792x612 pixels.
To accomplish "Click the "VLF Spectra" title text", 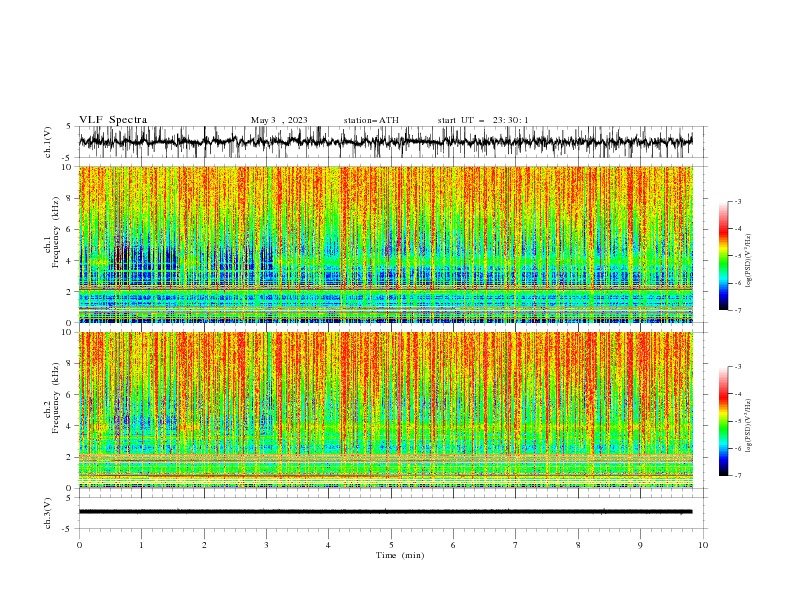I will click(x=113, y=120).
